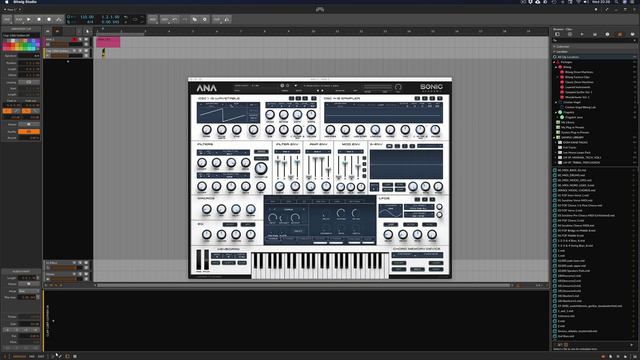The image size is (640, 360).
Task: Select oscillator button 2 in wavetable section
Action: click(x=298, y=98)
